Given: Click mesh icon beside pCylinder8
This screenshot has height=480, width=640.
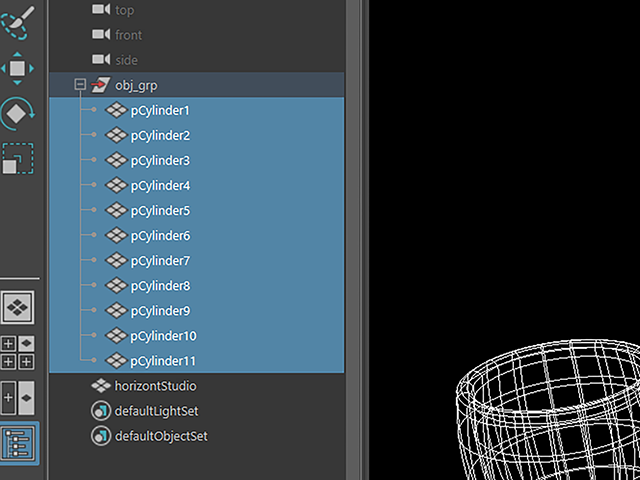Looking at the screenshot, I should (116, 285).
